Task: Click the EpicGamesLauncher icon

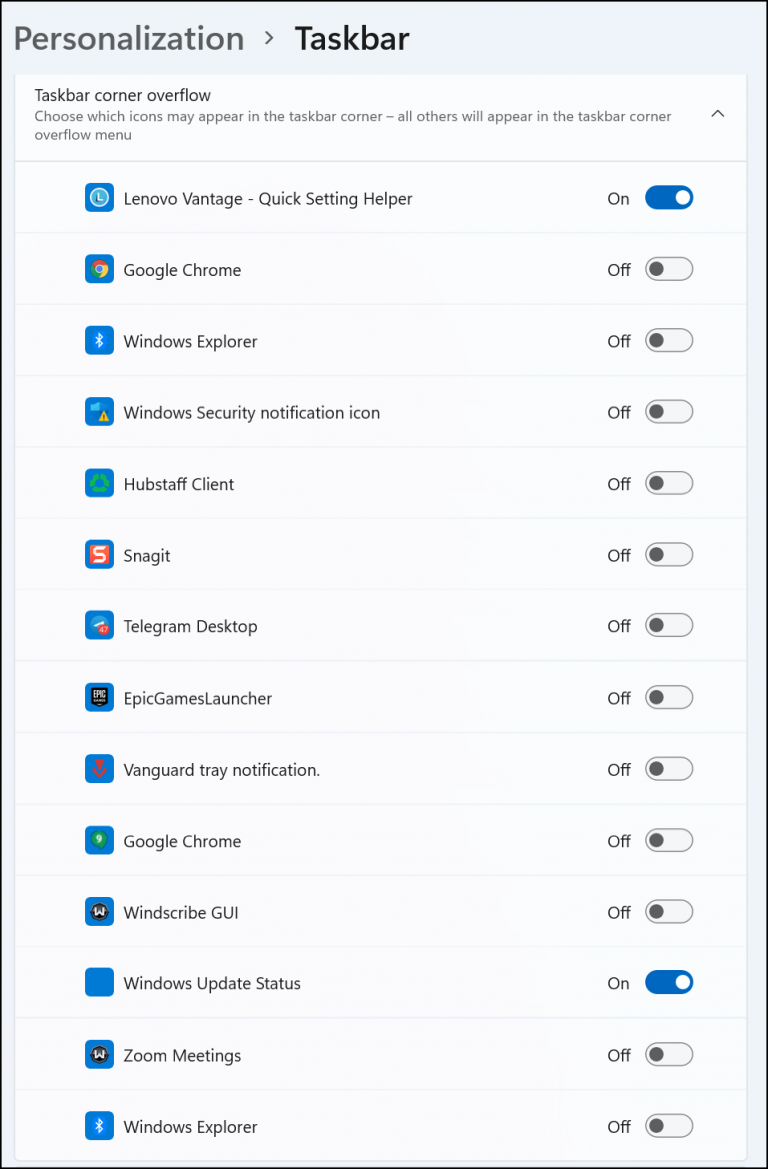Action: tap(98, 697)
